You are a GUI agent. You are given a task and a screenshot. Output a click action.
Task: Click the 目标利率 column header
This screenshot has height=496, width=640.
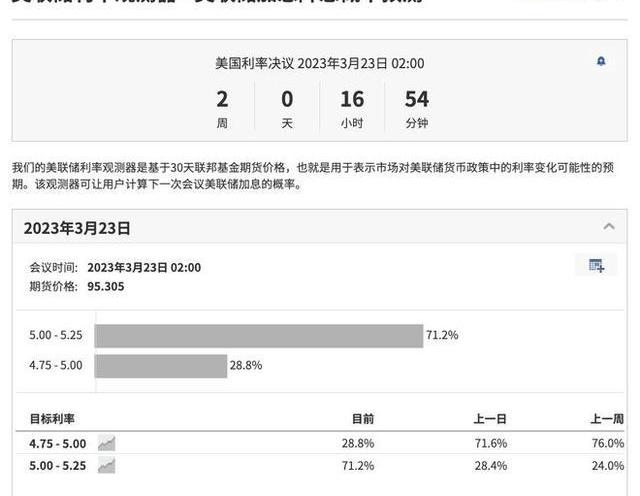coord(52,418)
